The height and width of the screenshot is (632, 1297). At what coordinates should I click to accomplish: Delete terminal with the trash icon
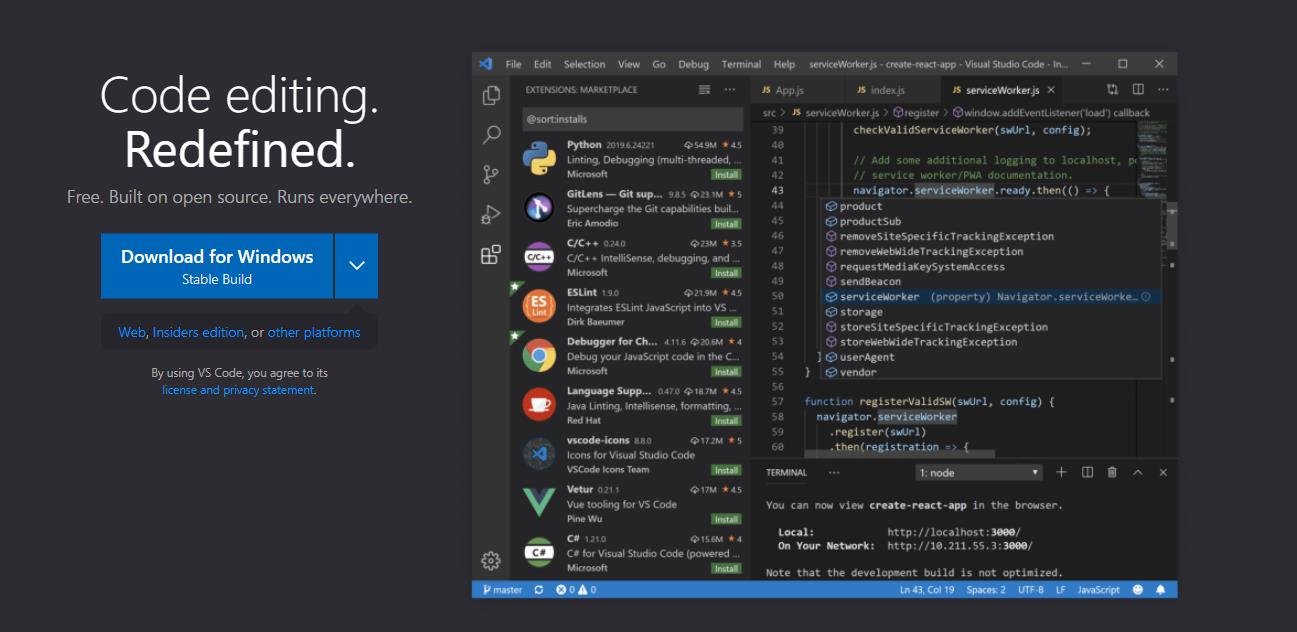pos(1112,472)
